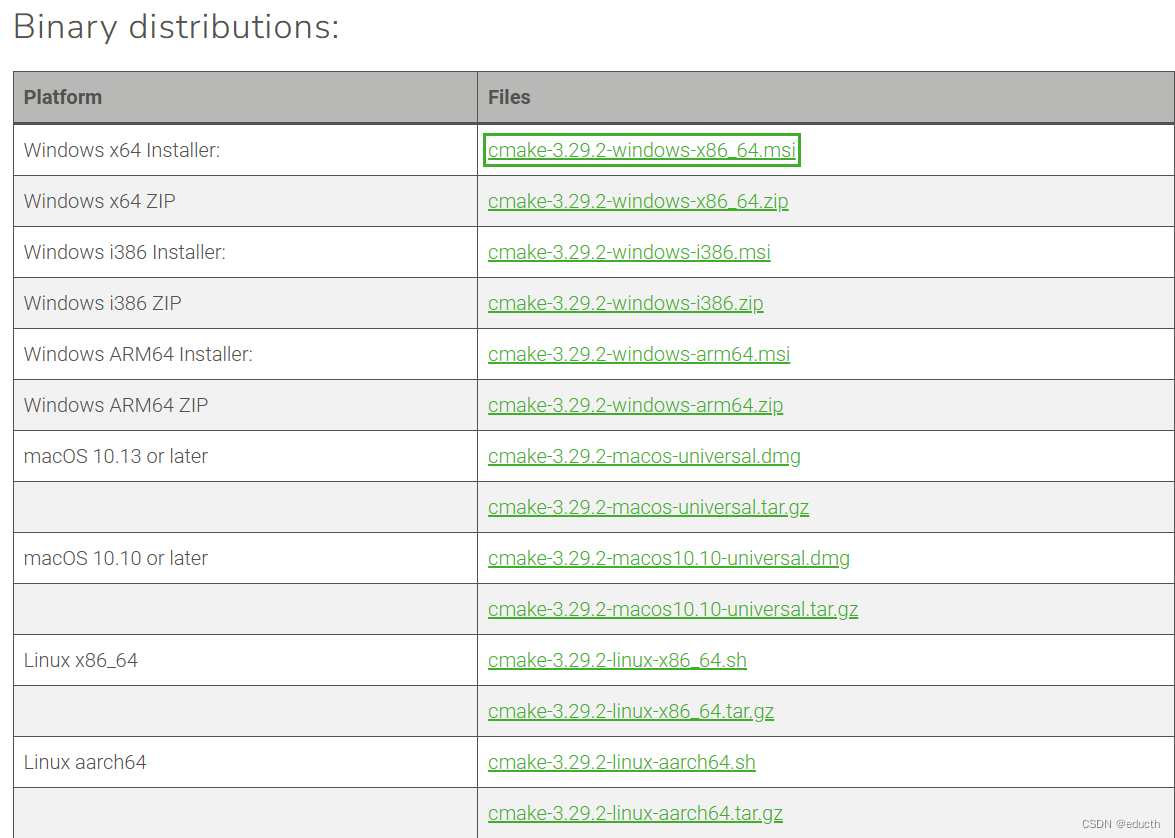This screenshot has height=838, width=1175.
Task: Download cmake-3.29.2-windows-x86_64.msi installer
Action: pyautogui.click(x=641, y=150)
